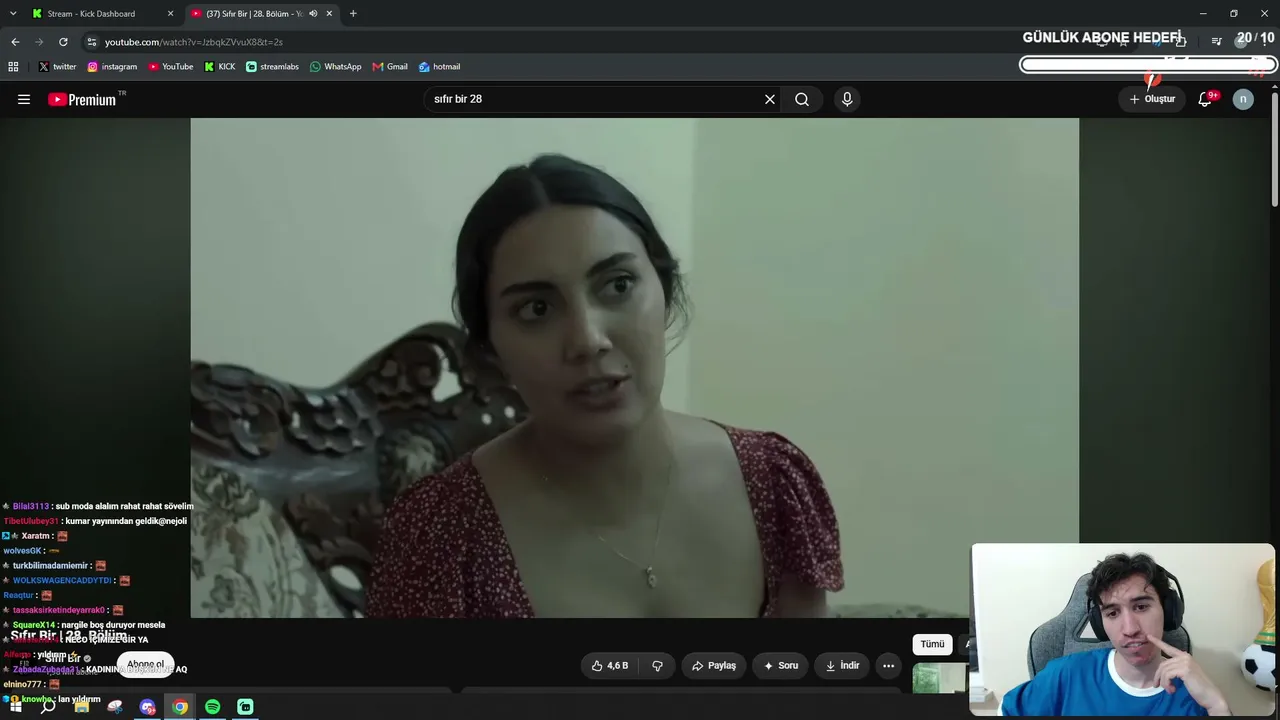The width and height of the screenshot is (1280, 720).
Task: Open the hotmail bookmark
Action: [440, 67]
